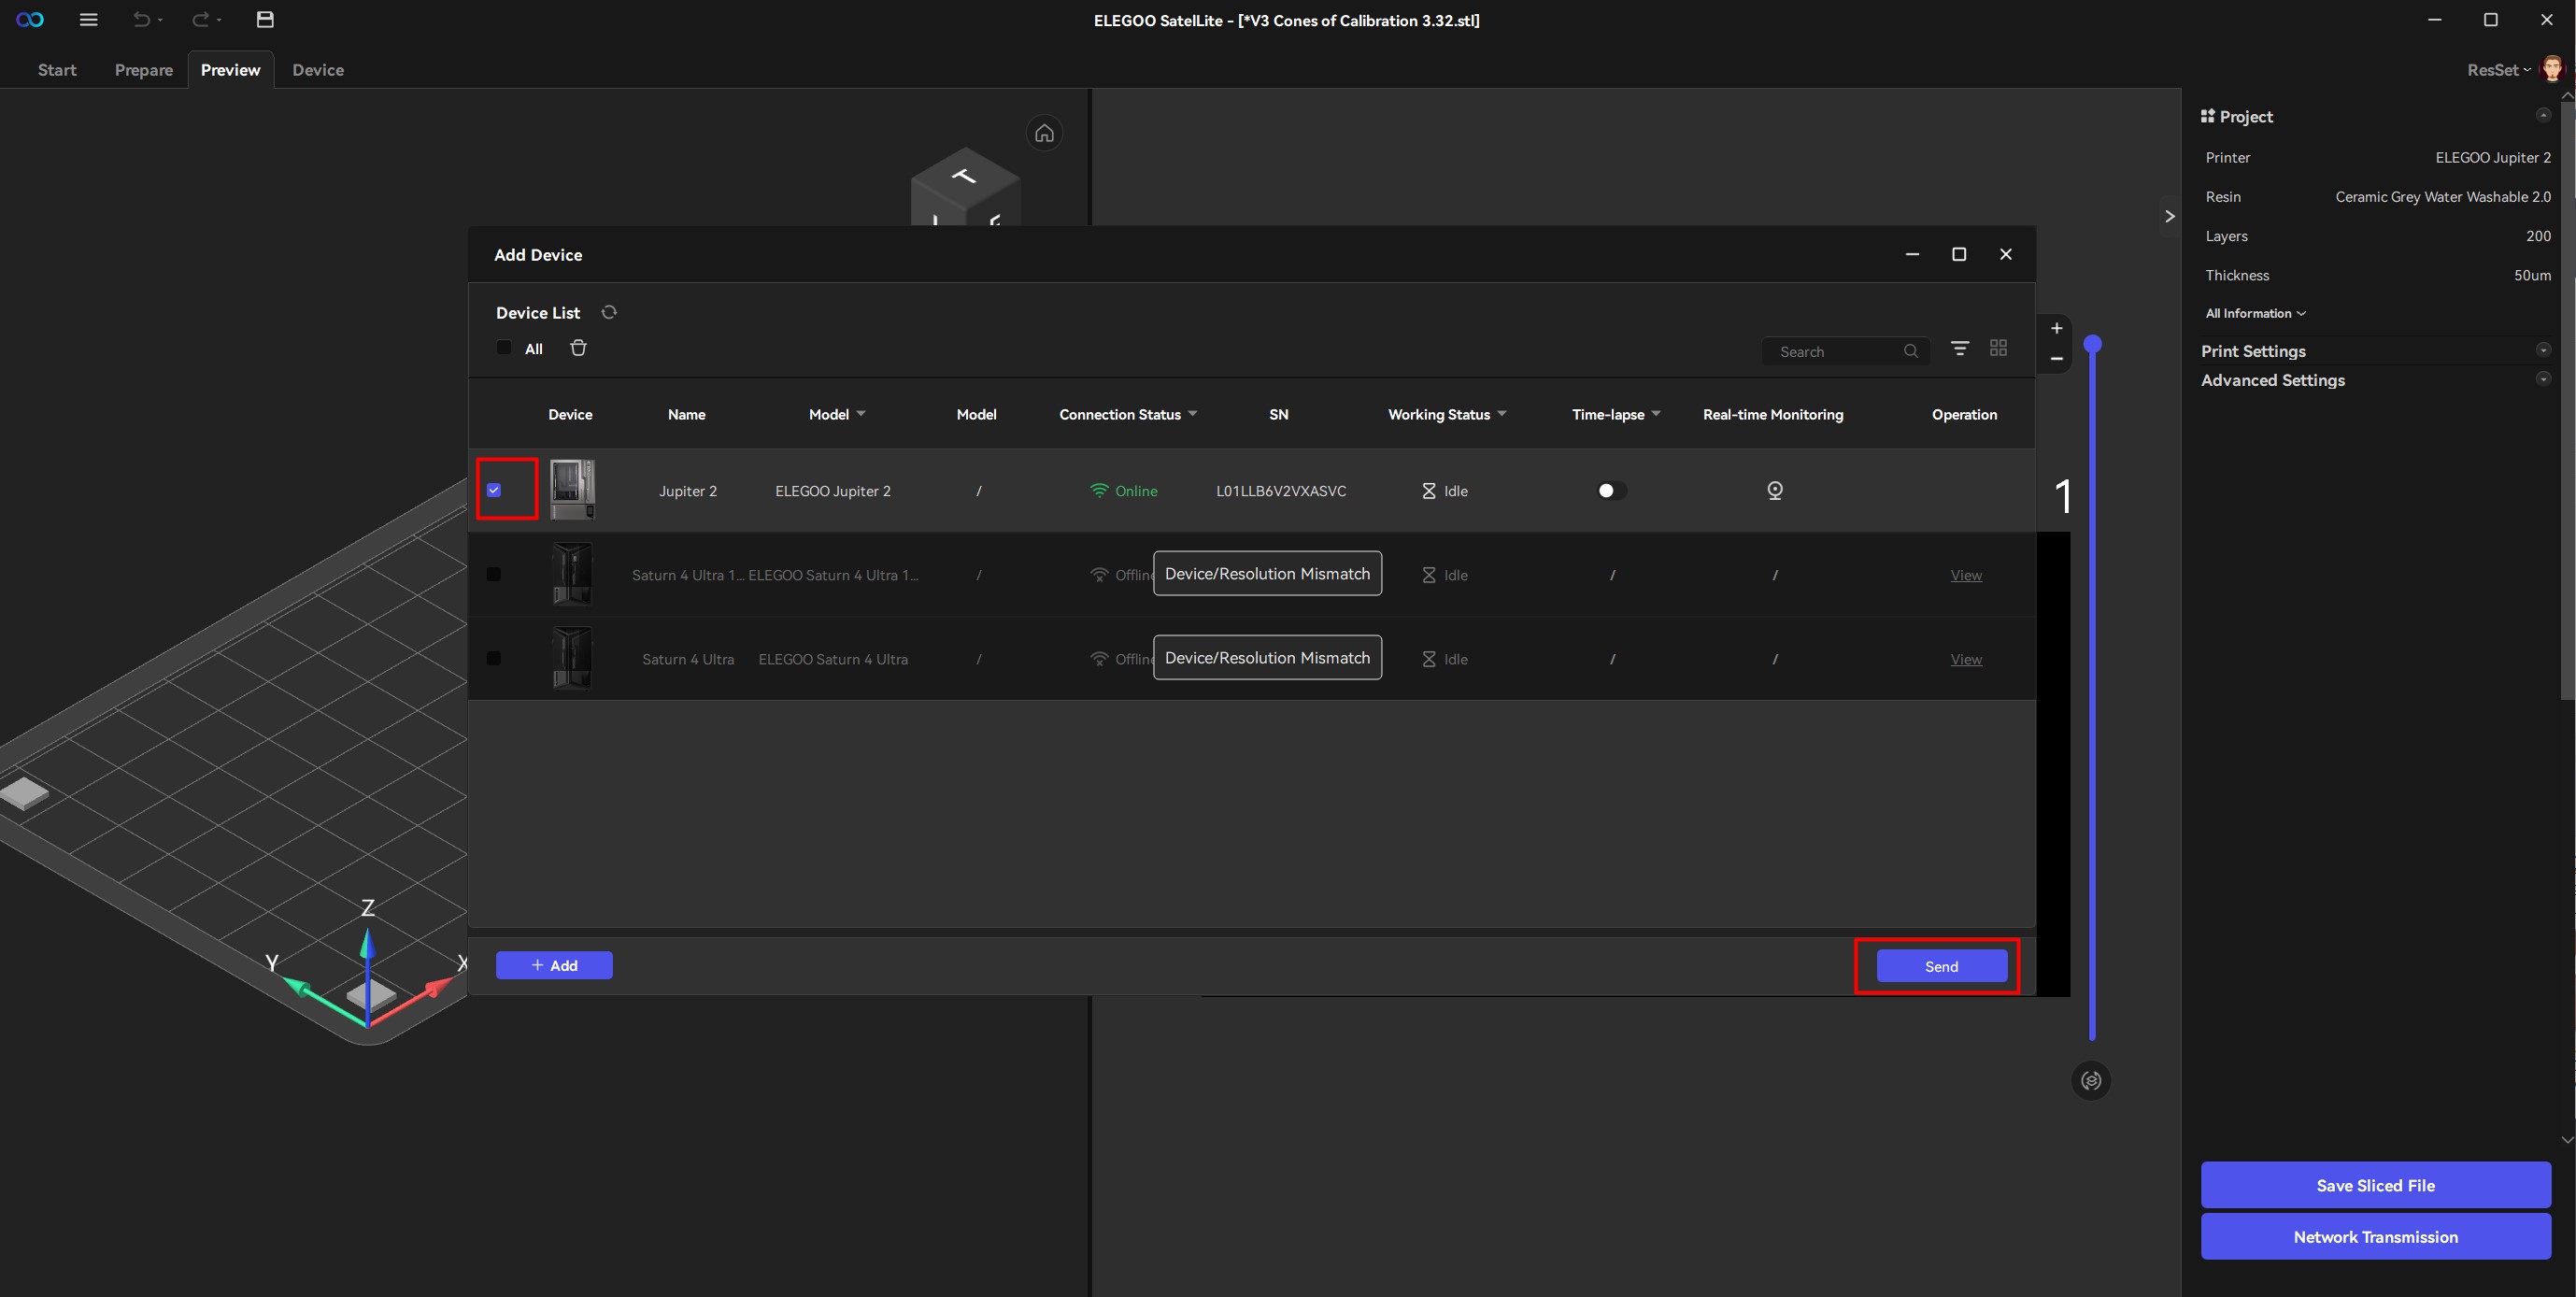This screenshot has width=2576, height=1297.
Task: Toggle Jupiter 2 time-lapse switch
Action: tap(1612, 491)
